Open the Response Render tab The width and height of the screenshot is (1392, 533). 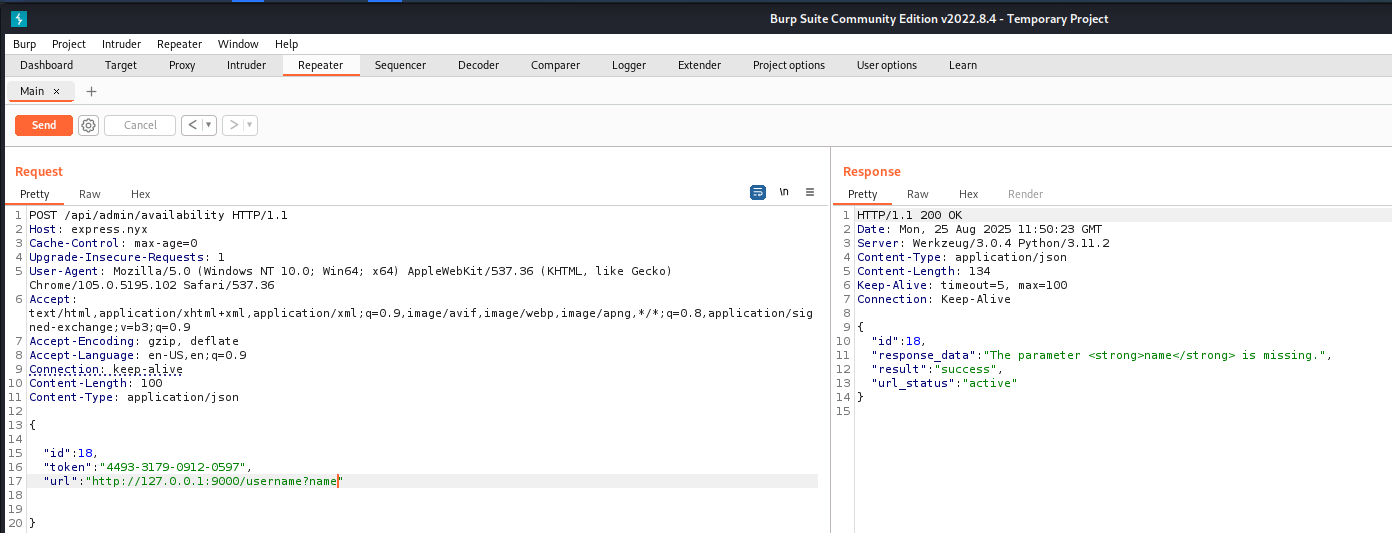1025,194
